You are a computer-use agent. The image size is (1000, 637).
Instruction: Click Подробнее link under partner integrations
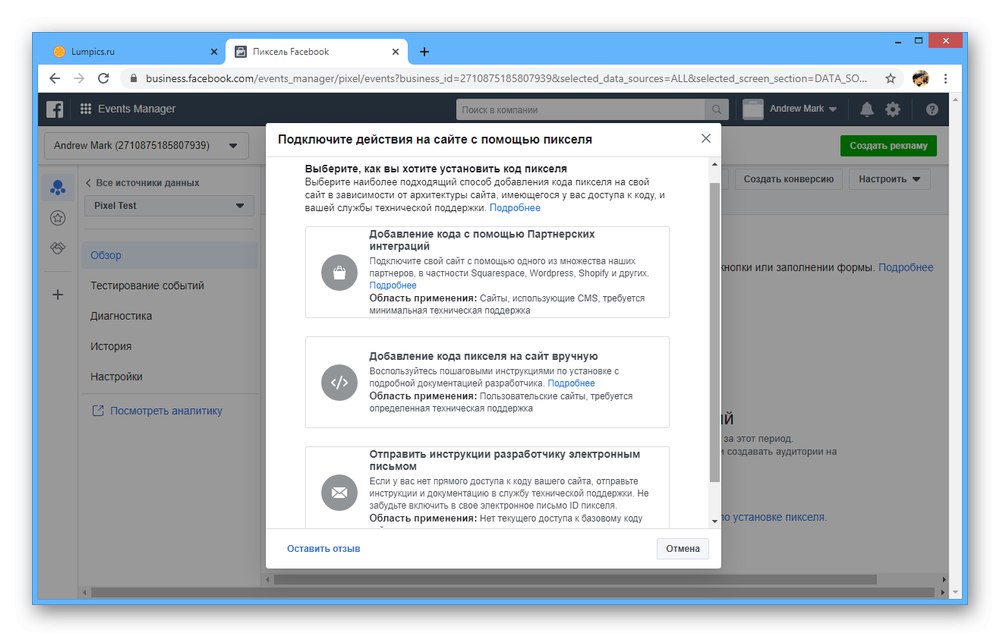click(x=393, y=286)
